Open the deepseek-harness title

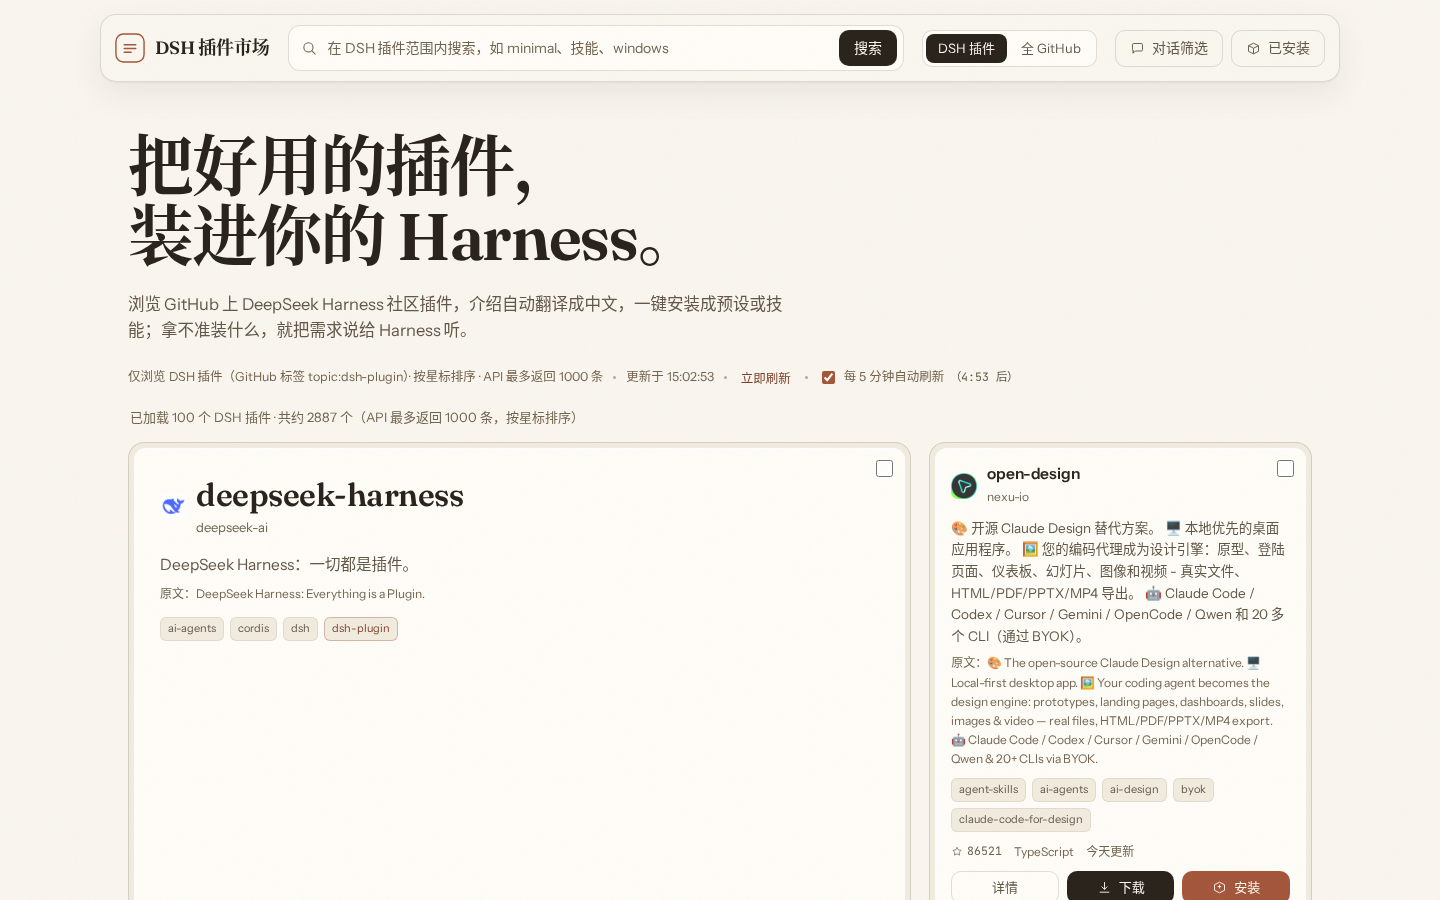[330, 495]
